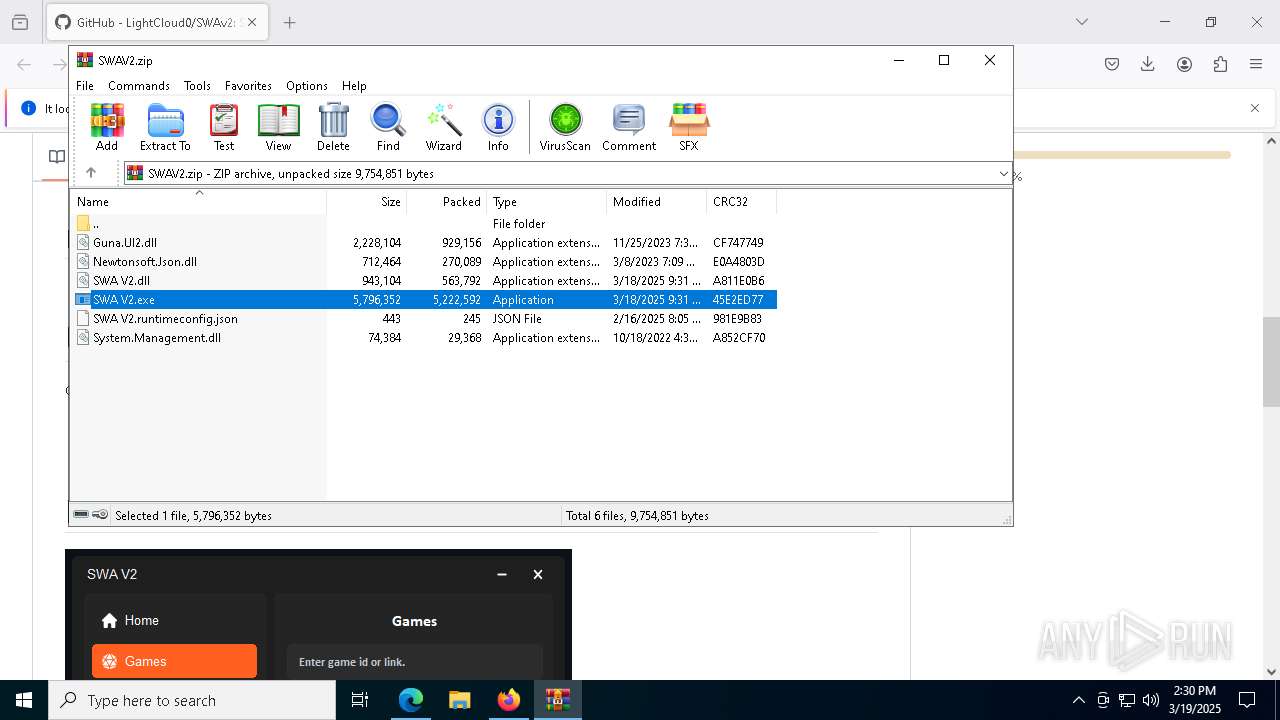The image size is (1280, 720).
Task: Sort list by Modified column header
Action: [x=657, y=201]
